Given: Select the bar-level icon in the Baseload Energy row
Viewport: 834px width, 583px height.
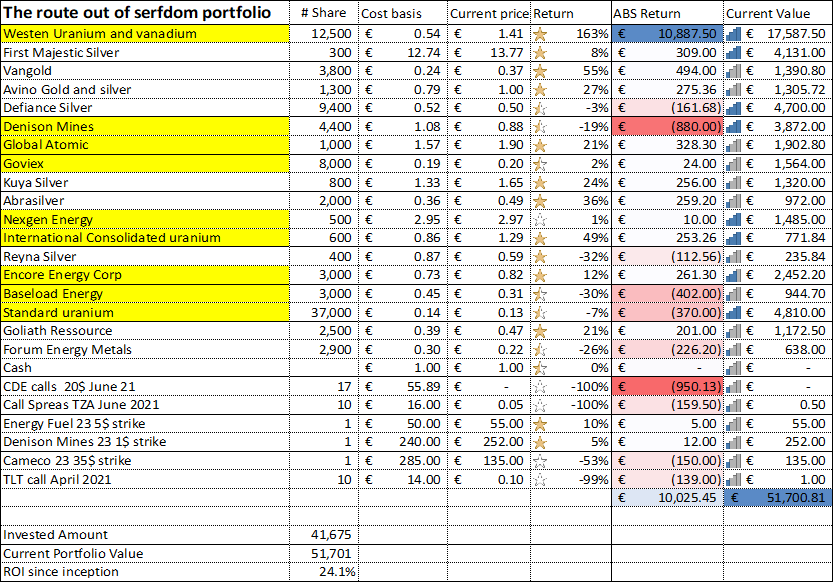Looking at the screenshot, I should (733, 294).
